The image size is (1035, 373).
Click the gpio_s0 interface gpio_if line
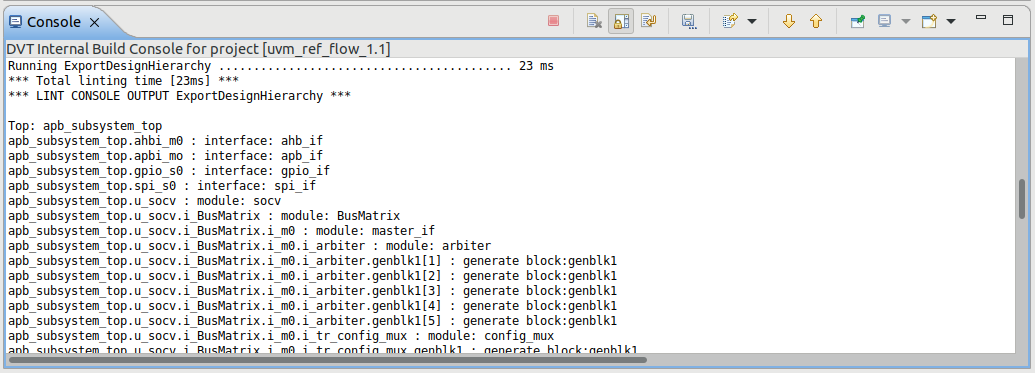pyautogui.click(x=169, y=171)
